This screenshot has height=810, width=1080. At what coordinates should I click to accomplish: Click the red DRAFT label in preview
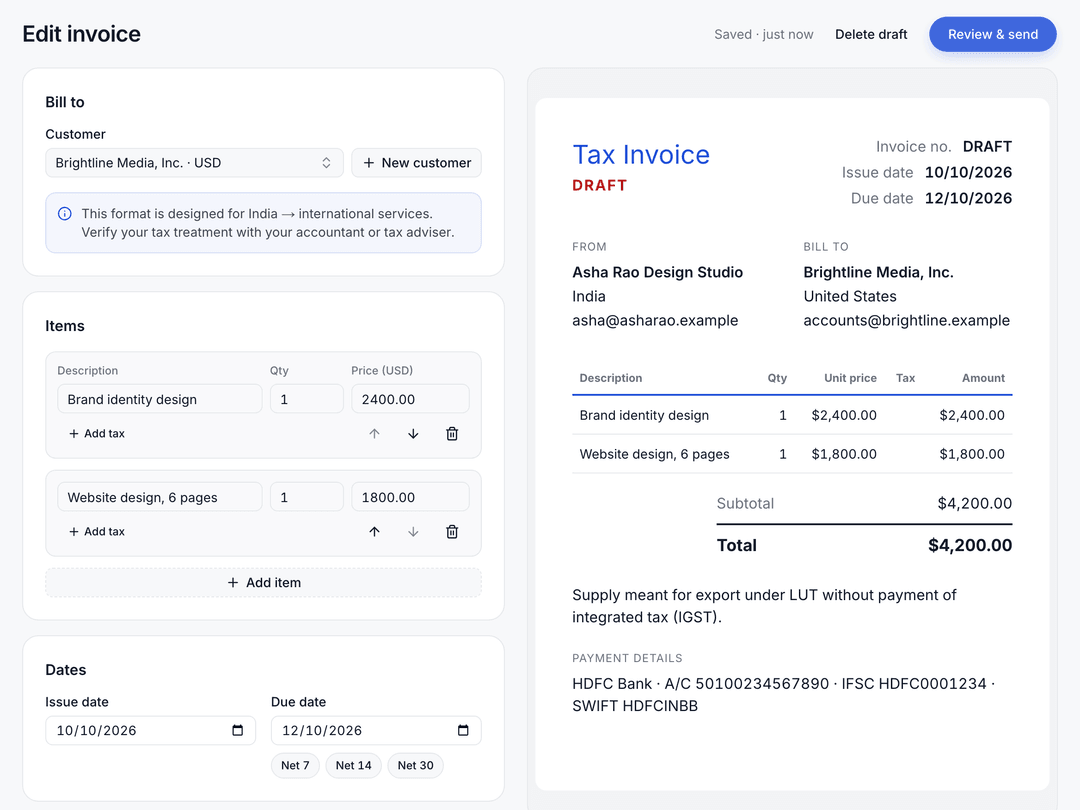pyautogui.click(x=600, y=185)
